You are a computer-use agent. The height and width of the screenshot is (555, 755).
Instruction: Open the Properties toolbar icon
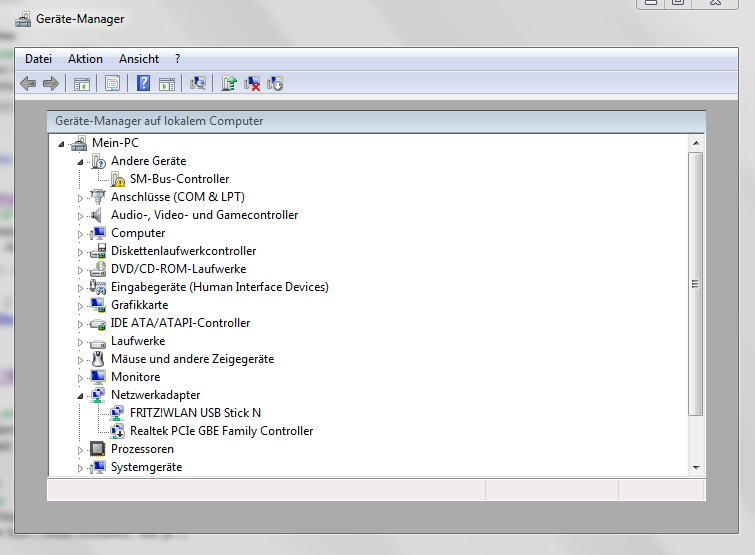tap(113, 84)
